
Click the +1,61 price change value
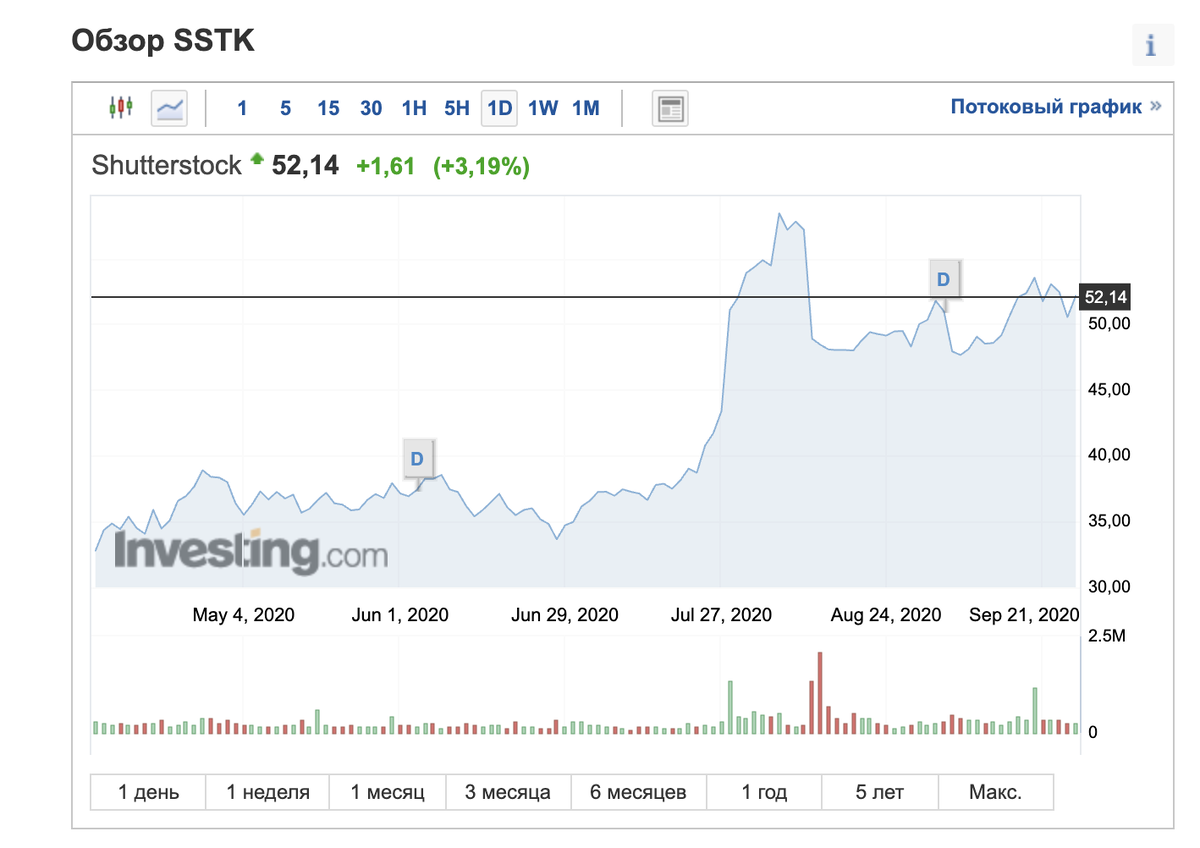pyautogui.click(x=385, y=166)
